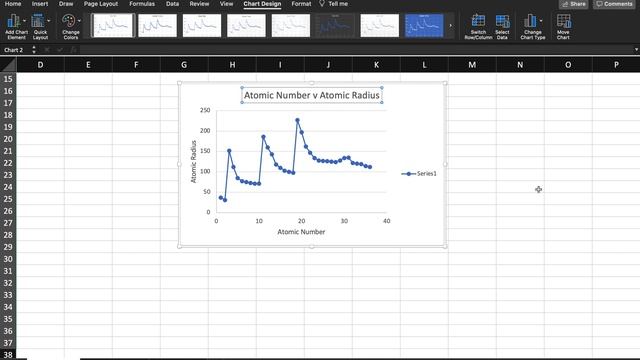This screenshot has height=360, width=640.
Task: Select the Atomic Radius vertical axis title
Action: pos(193,162)
